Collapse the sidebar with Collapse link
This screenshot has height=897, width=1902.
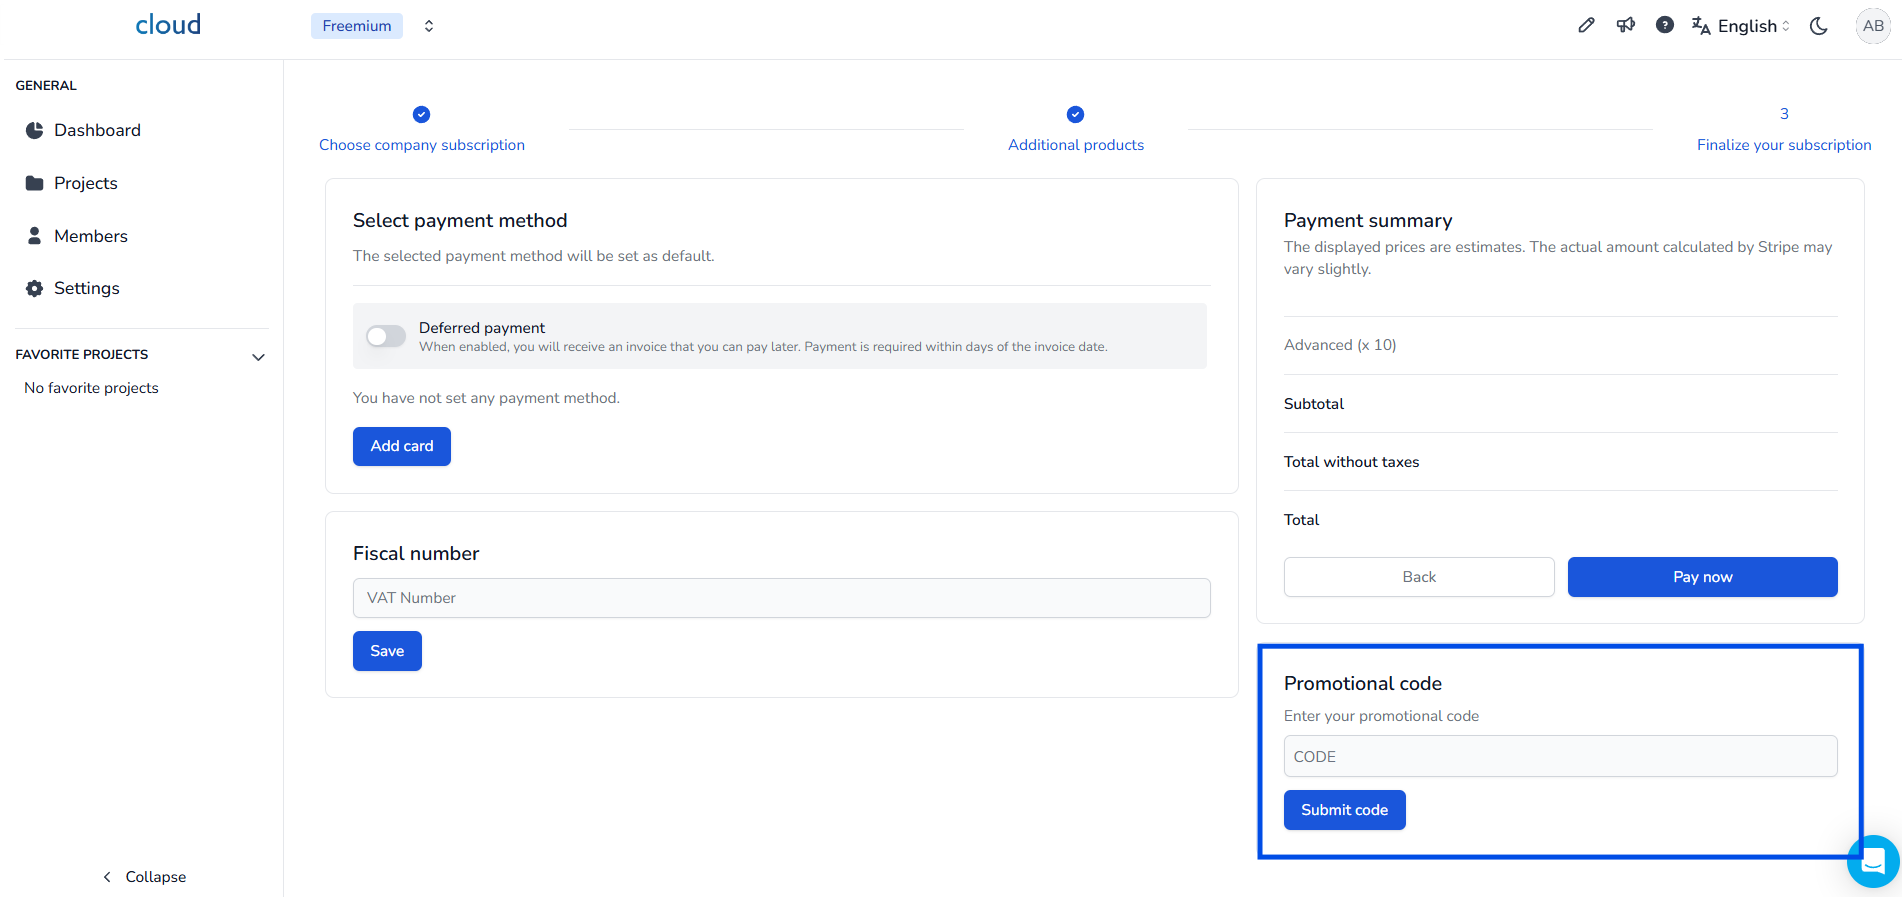point(145,877)
